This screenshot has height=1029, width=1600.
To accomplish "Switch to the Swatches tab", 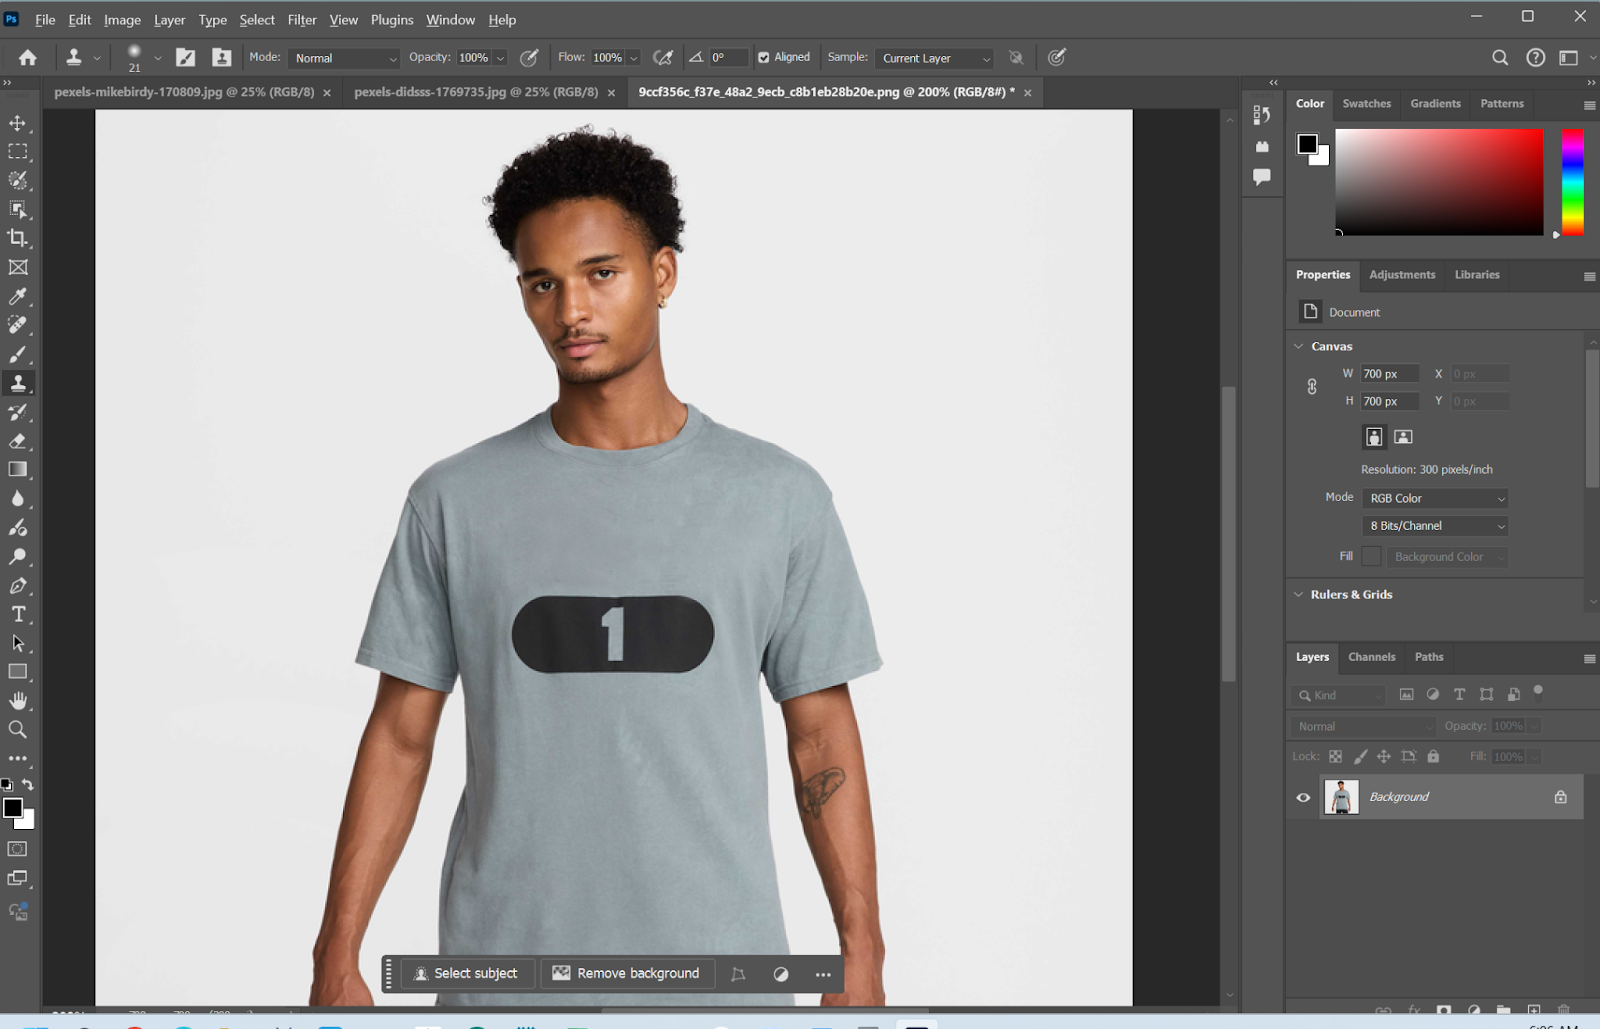I will 1366,104.
